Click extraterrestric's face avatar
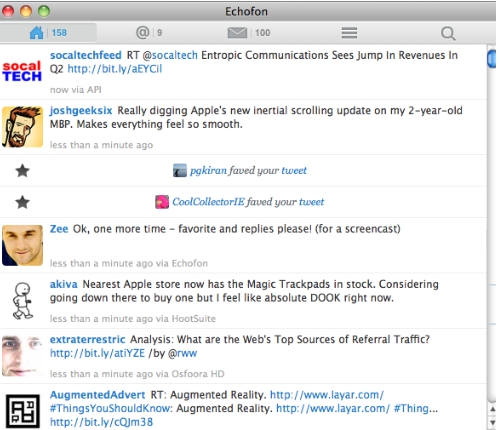This screenshot has width=500, height=430. tap(22, 356)
